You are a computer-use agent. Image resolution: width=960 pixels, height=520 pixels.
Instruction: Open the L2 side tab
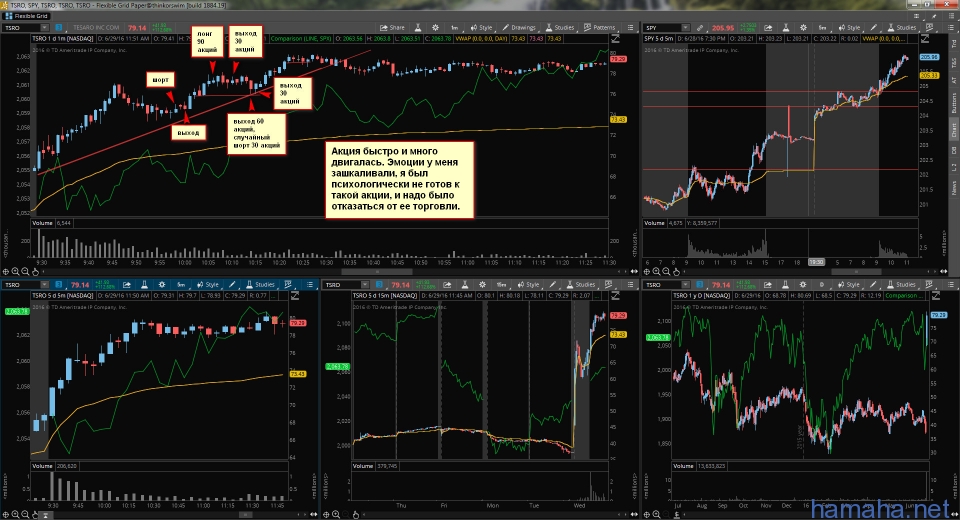click(954, 167)
